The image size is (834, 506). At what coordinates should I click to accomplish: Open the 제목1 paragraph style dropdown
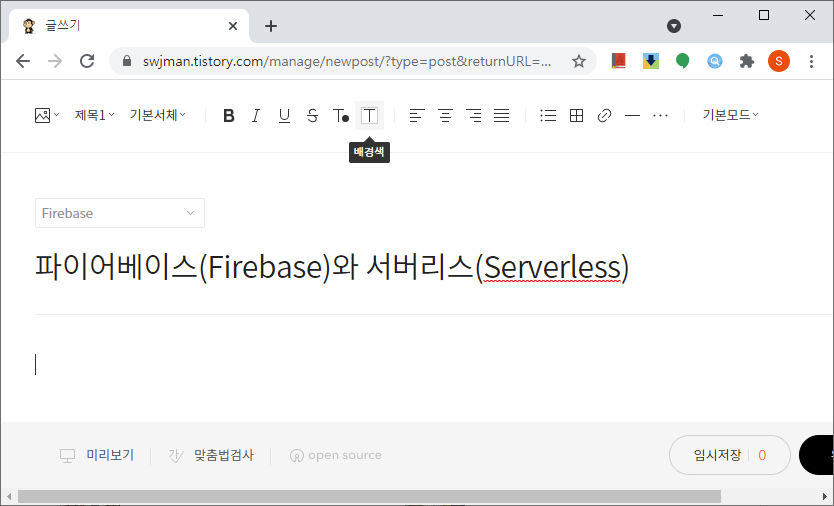(x=94, y=115)
